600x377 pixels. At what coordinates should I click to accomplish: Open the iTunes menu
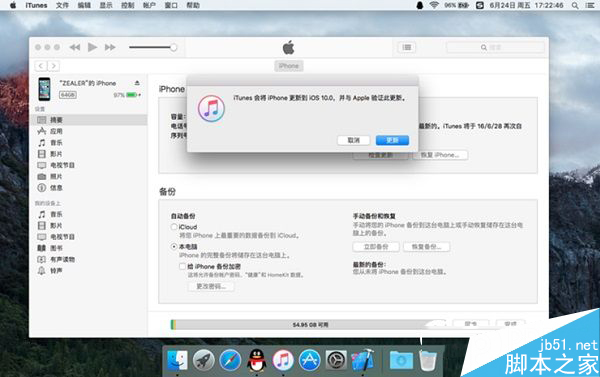36,5
